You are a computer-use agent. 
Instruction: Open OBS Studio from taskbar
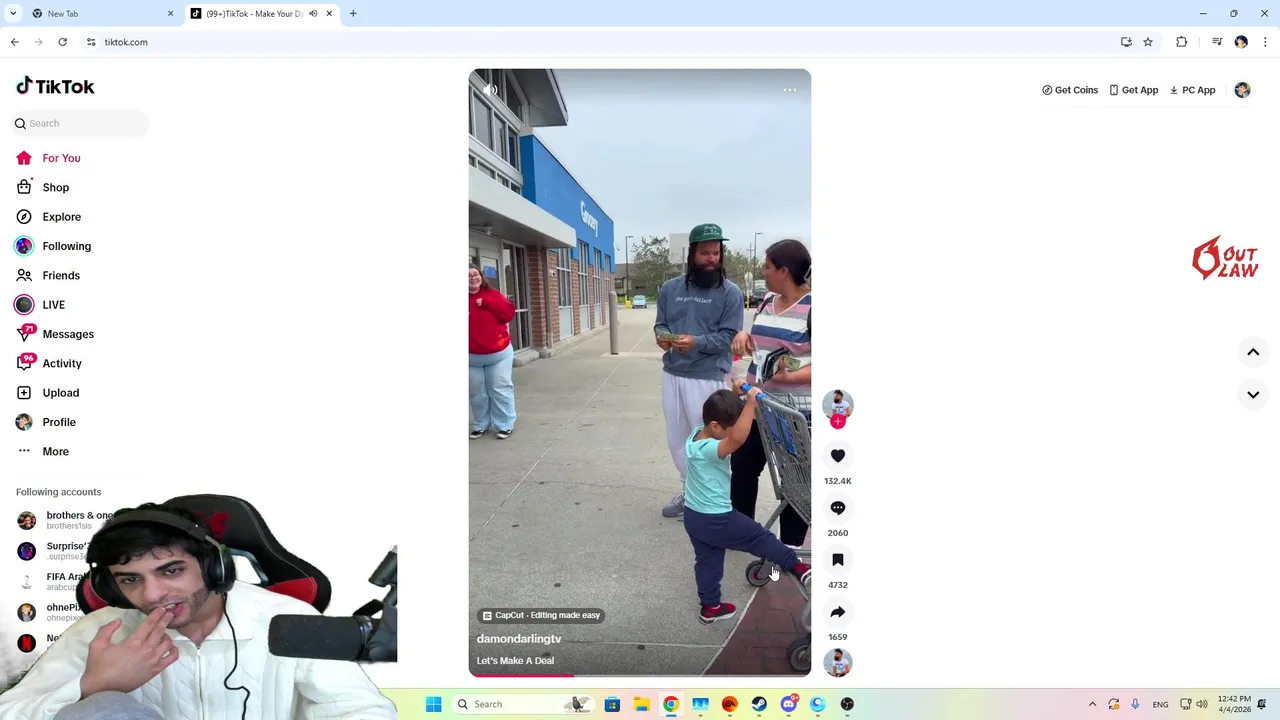(847, 704)
